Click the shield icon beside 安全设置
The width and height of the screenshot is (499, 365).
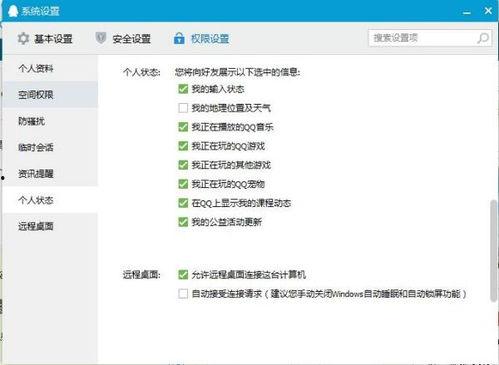click(x=101, y=38)
